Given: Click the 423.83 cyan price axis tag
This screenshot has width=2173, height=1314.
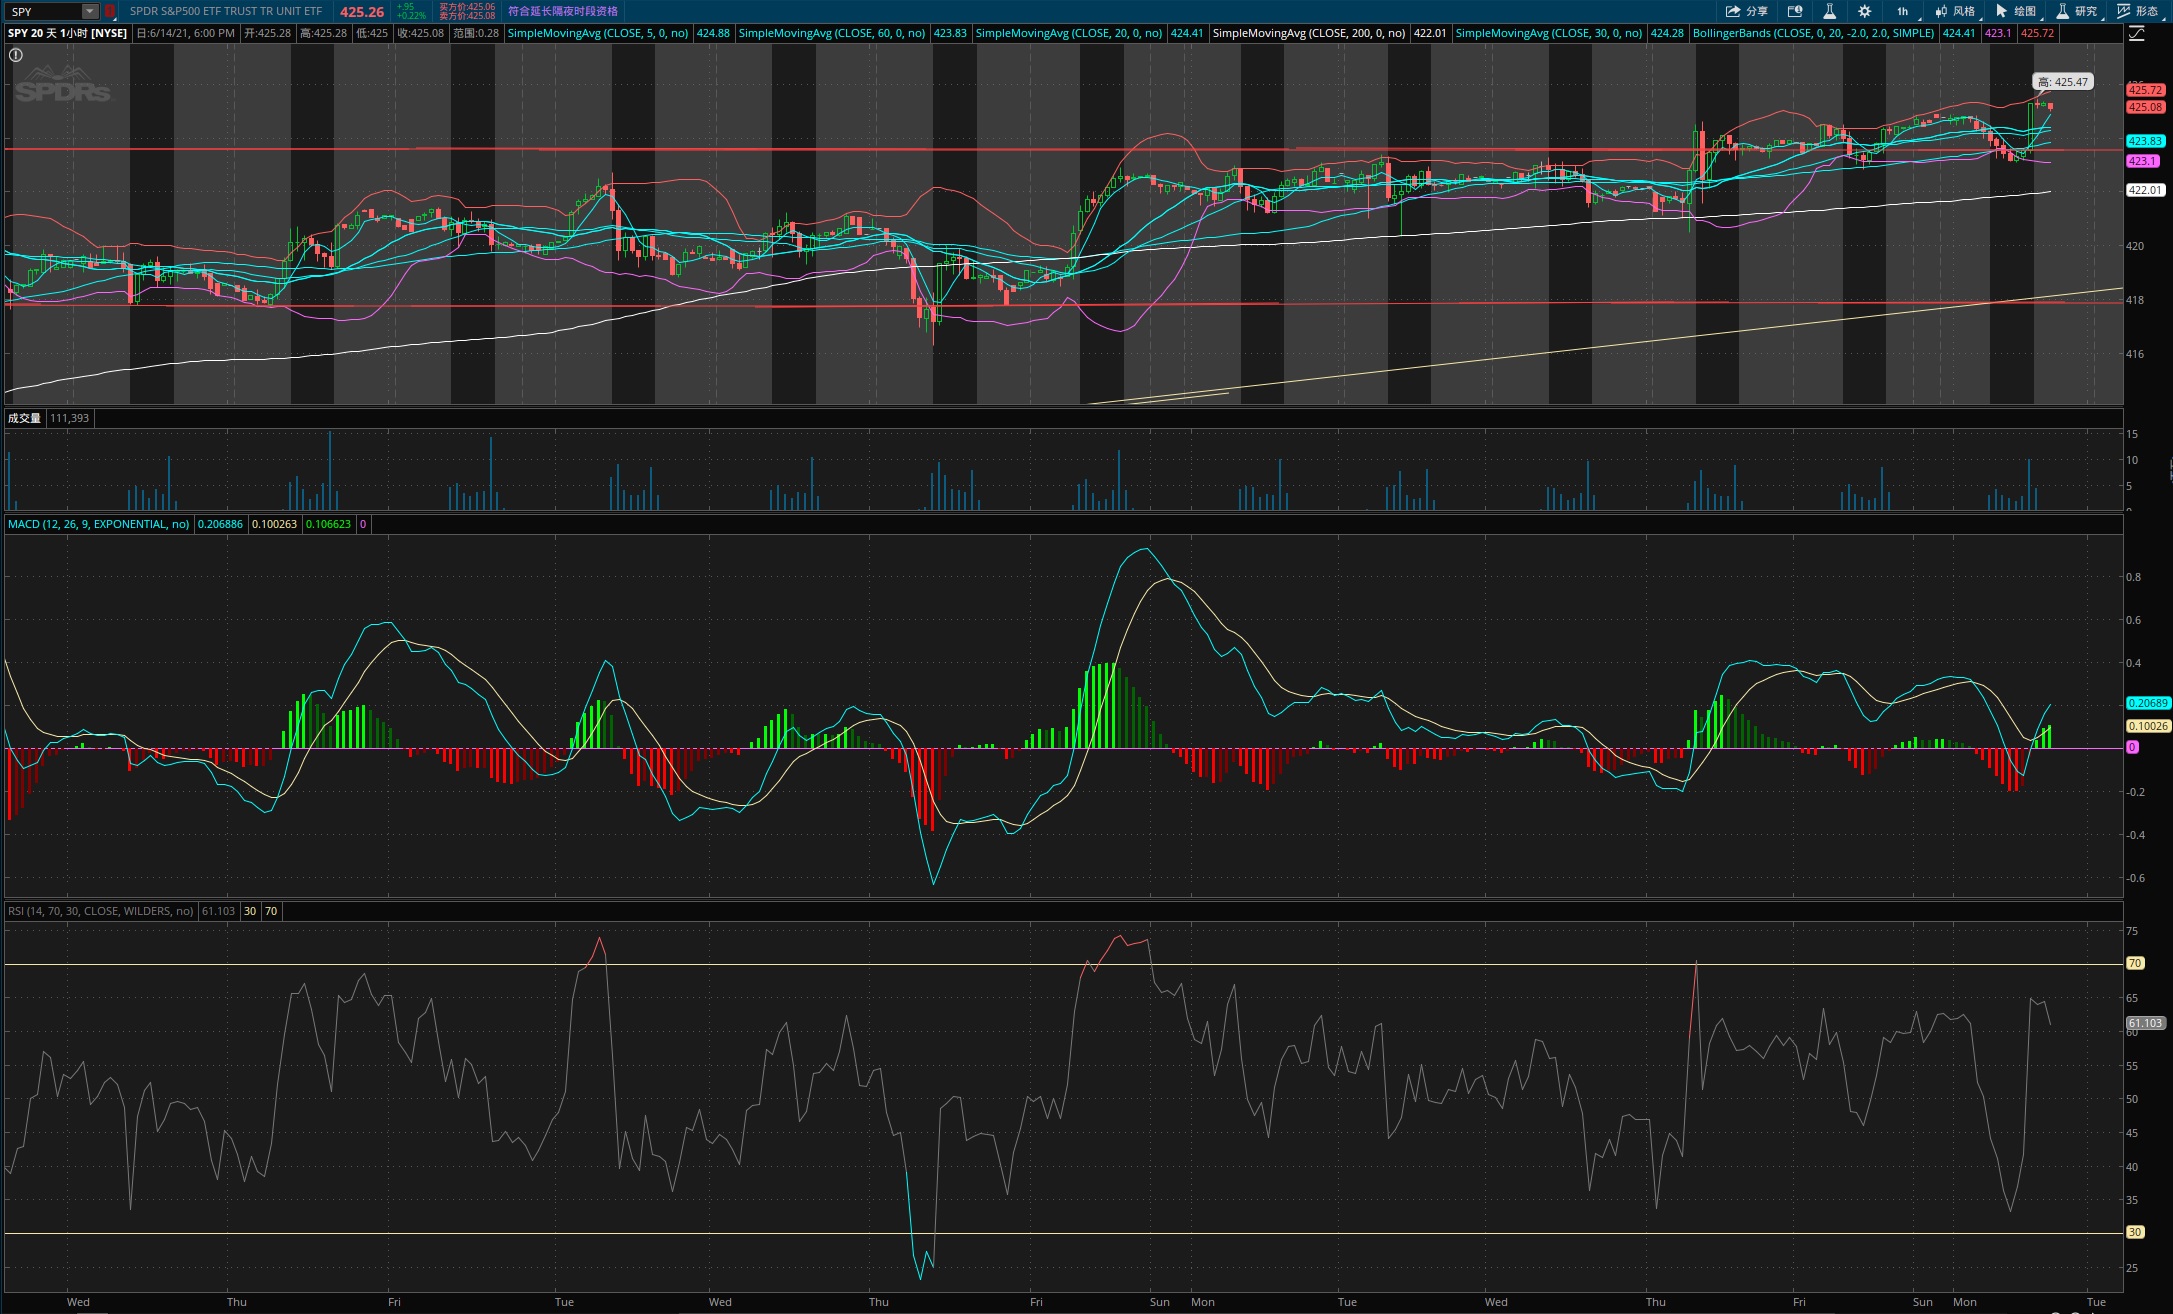Looking at the screenshot, I should (x=2146, y=141).
